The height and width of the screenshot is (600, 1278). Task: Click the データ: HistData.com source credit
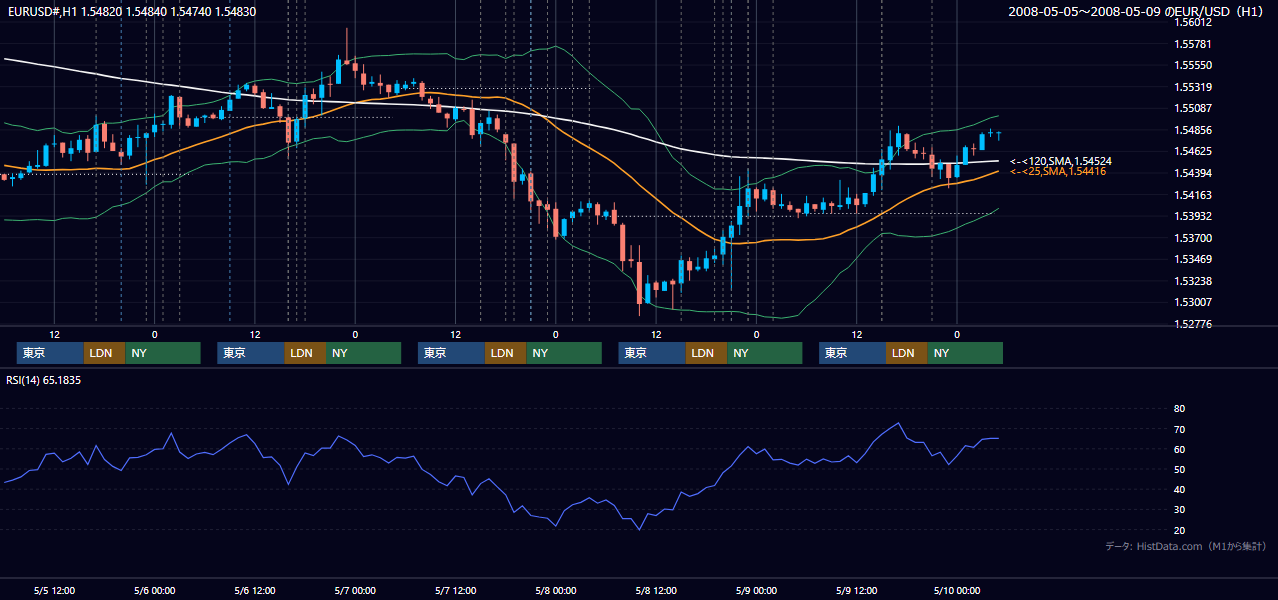point(1186,546)
